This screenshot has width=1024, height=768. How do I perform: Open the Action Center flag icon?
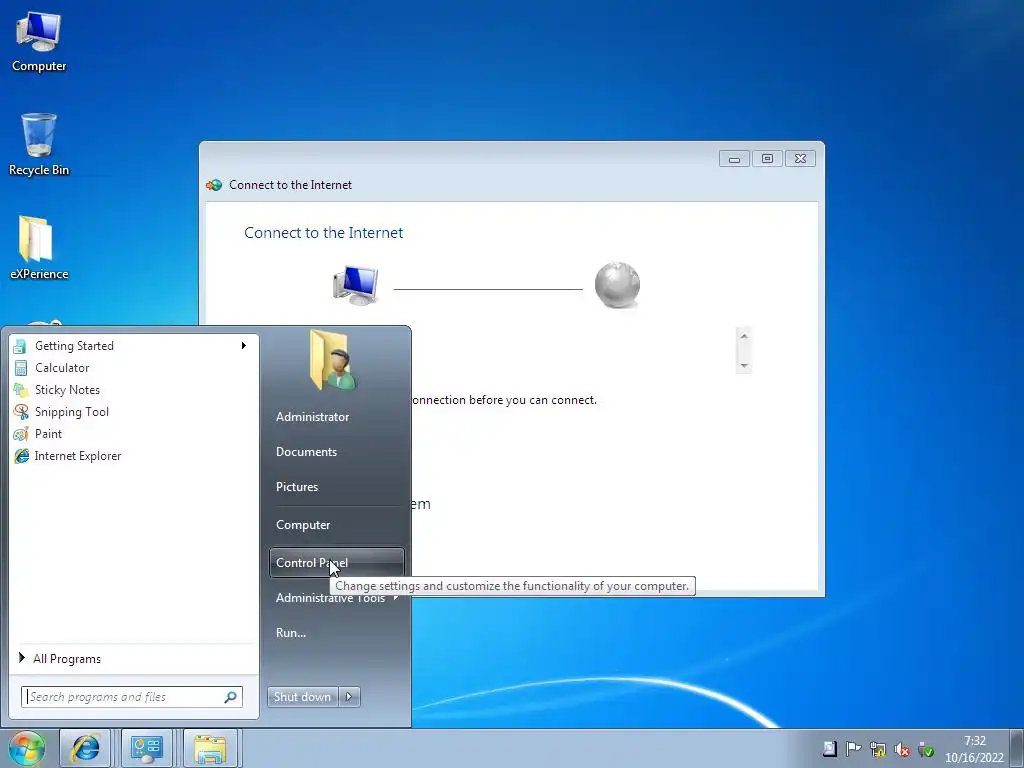tap(853, 749)
